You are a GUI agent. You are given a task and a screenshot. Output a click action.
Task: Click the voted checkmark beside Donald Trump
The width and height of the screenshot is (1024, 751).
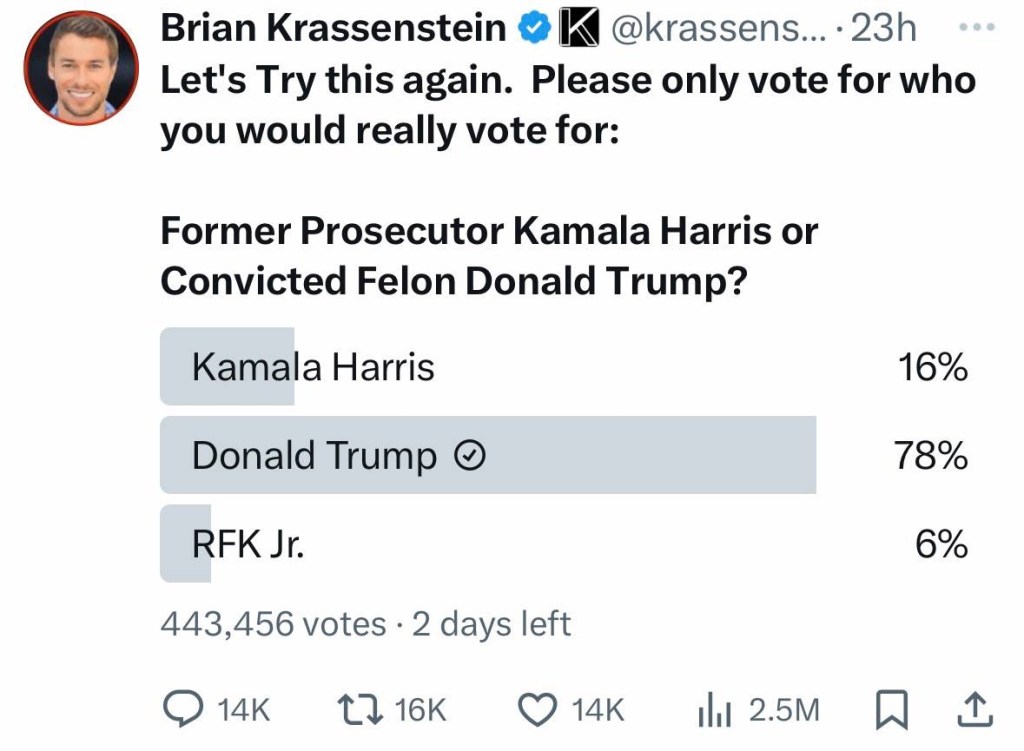click(470, 457)
